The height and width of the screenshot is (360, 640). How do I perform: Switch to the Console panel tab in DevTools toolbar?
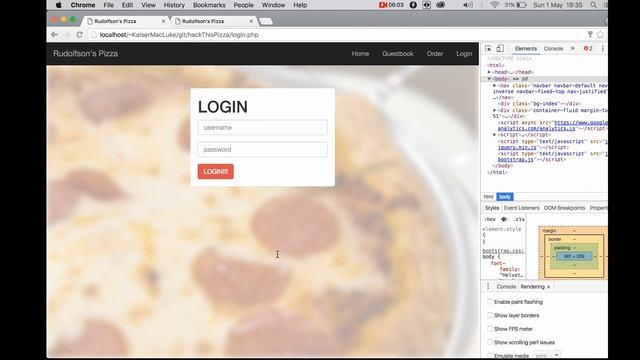pyautogui.click(x=553, y=49)
